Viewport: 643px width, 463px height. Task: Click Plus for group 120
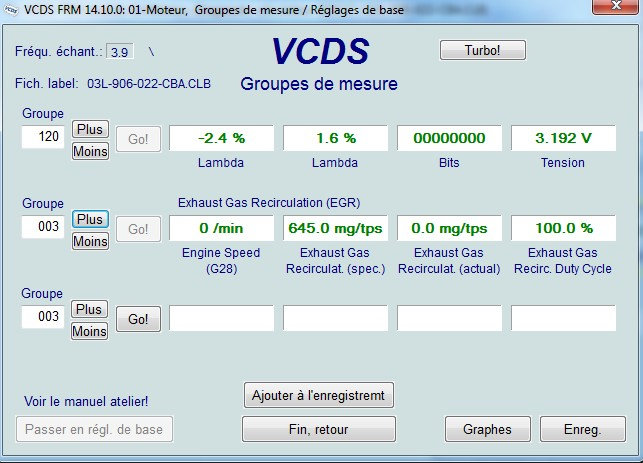coord(90,129)
